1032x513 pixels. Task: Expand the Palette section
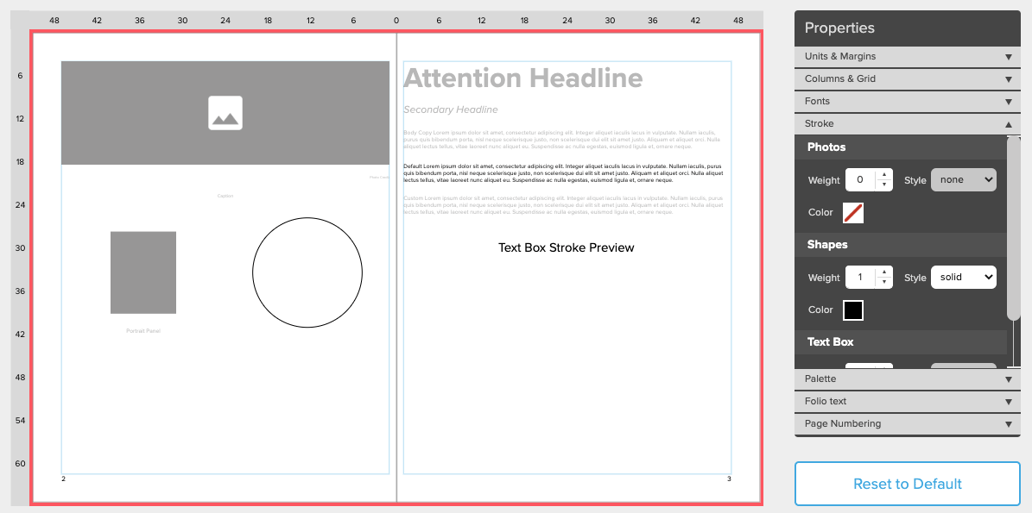click(907, 379)
